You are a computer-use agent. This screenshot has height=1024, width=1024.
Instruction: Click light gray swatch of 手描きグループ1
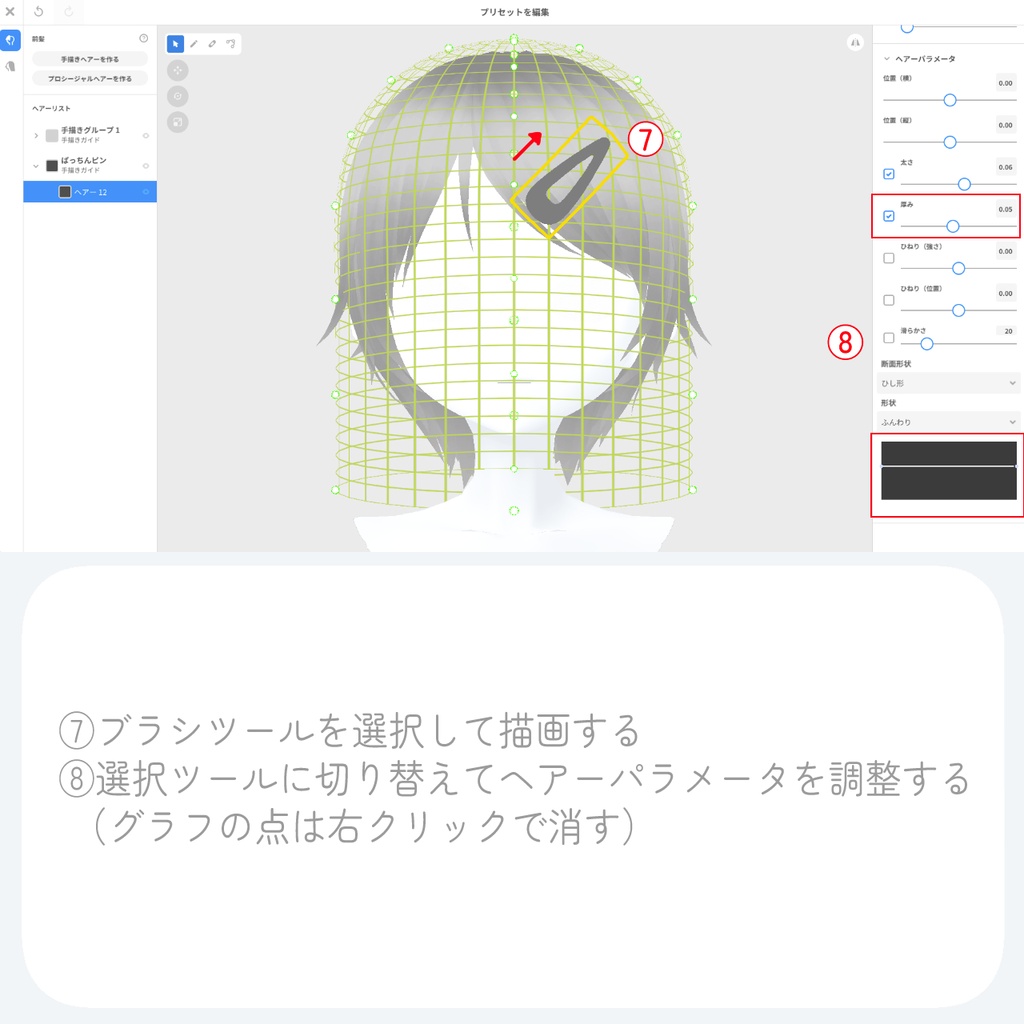(x=52, y=136)
